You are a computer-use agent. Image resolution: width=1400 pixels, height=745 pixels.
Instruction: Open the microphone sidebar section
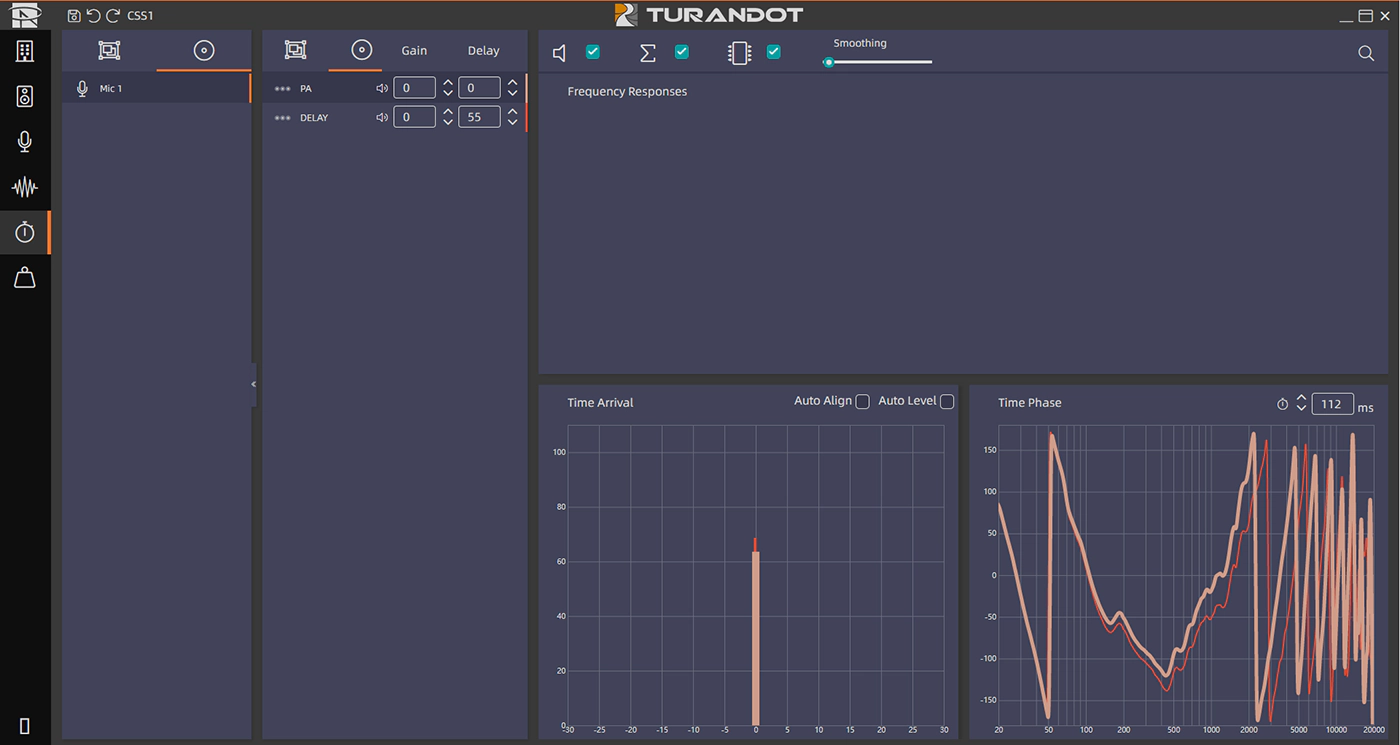(25, 141)
